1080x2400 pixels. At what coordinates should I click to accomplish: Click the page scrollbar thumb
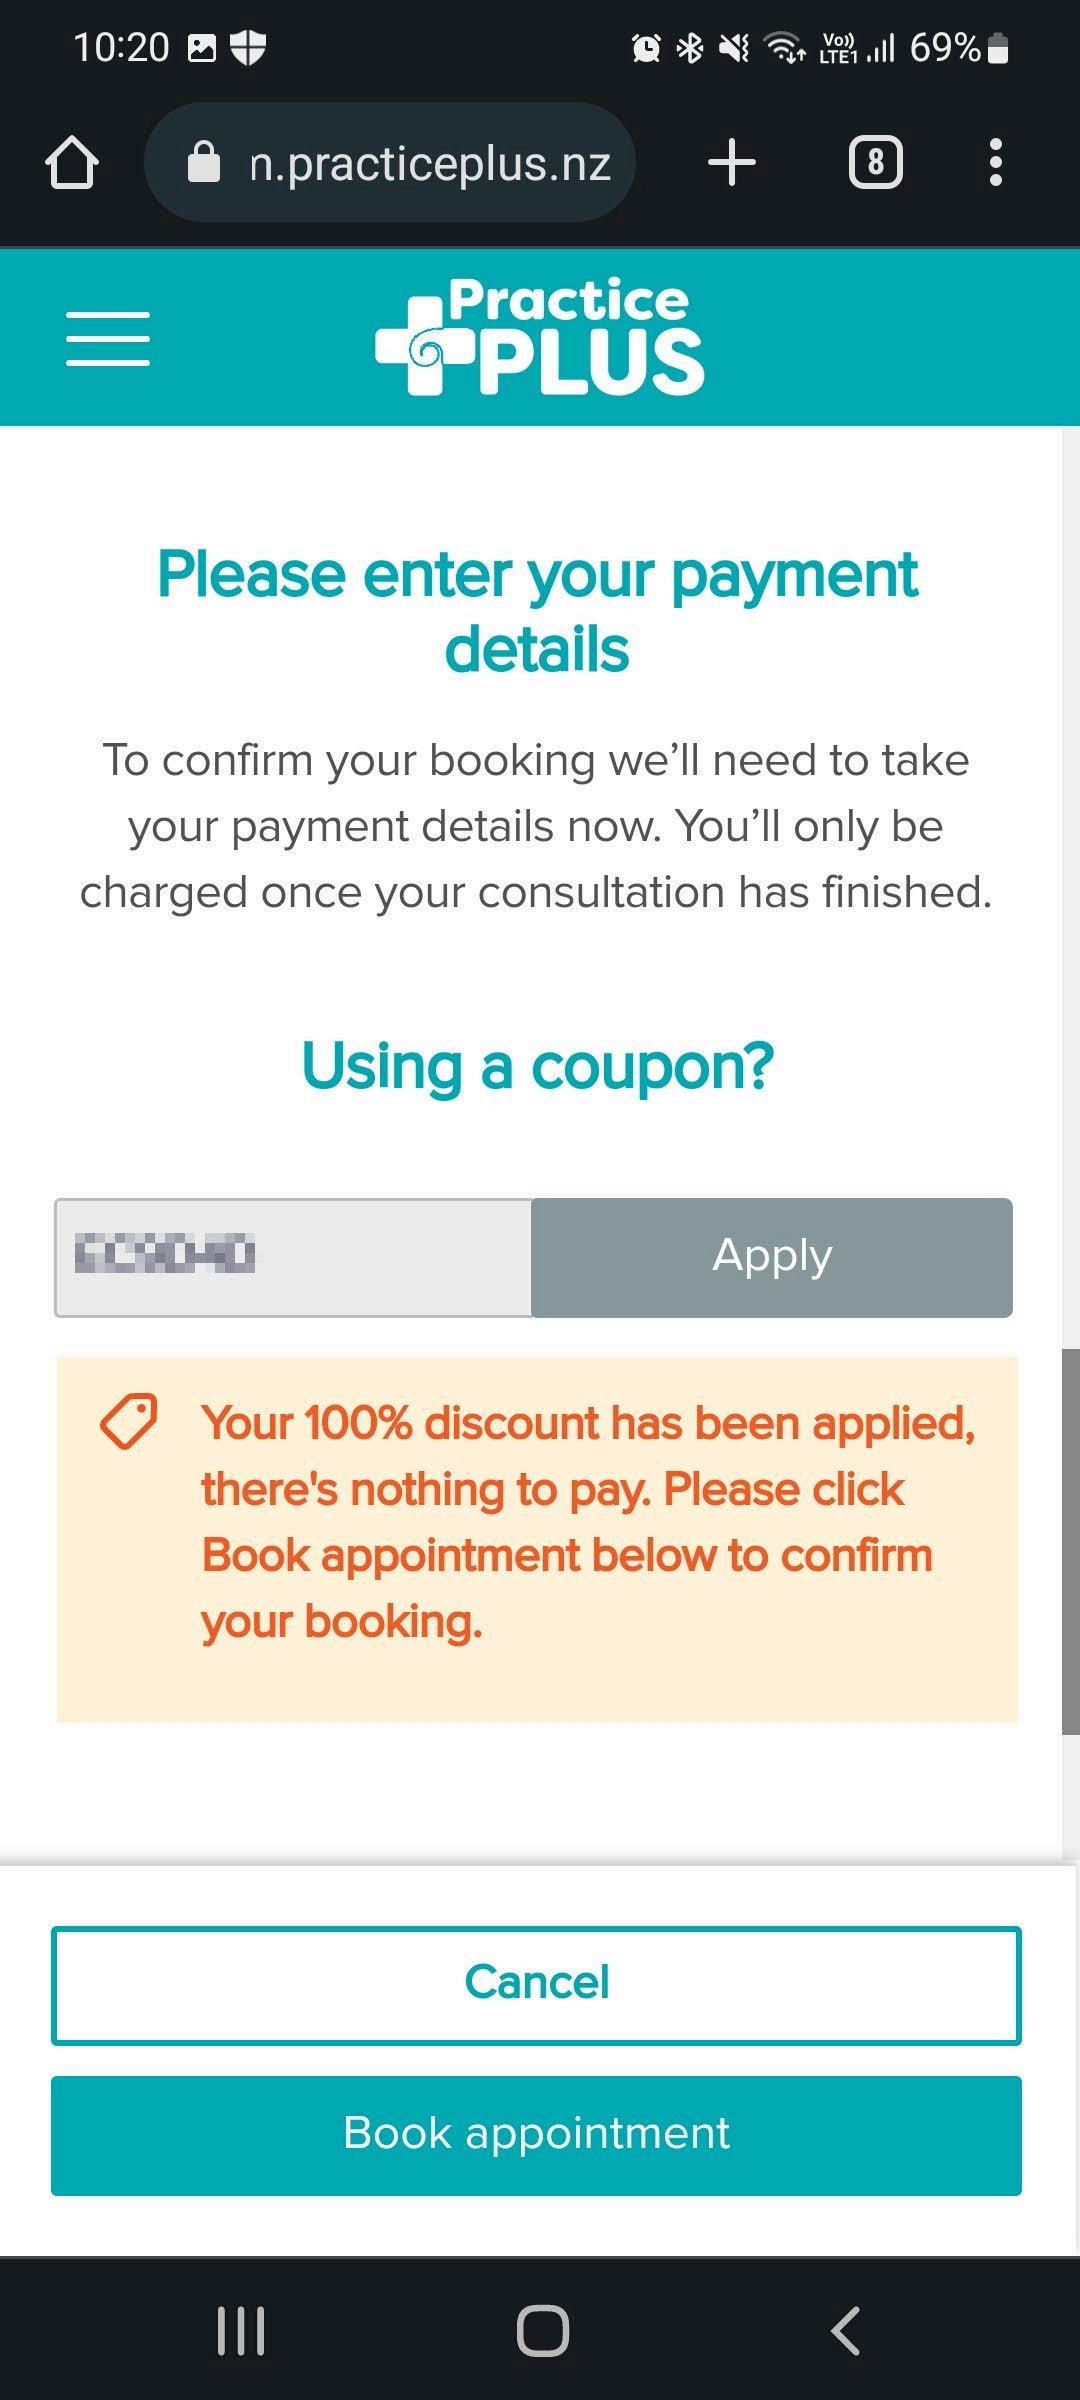pos(1070,1541)
